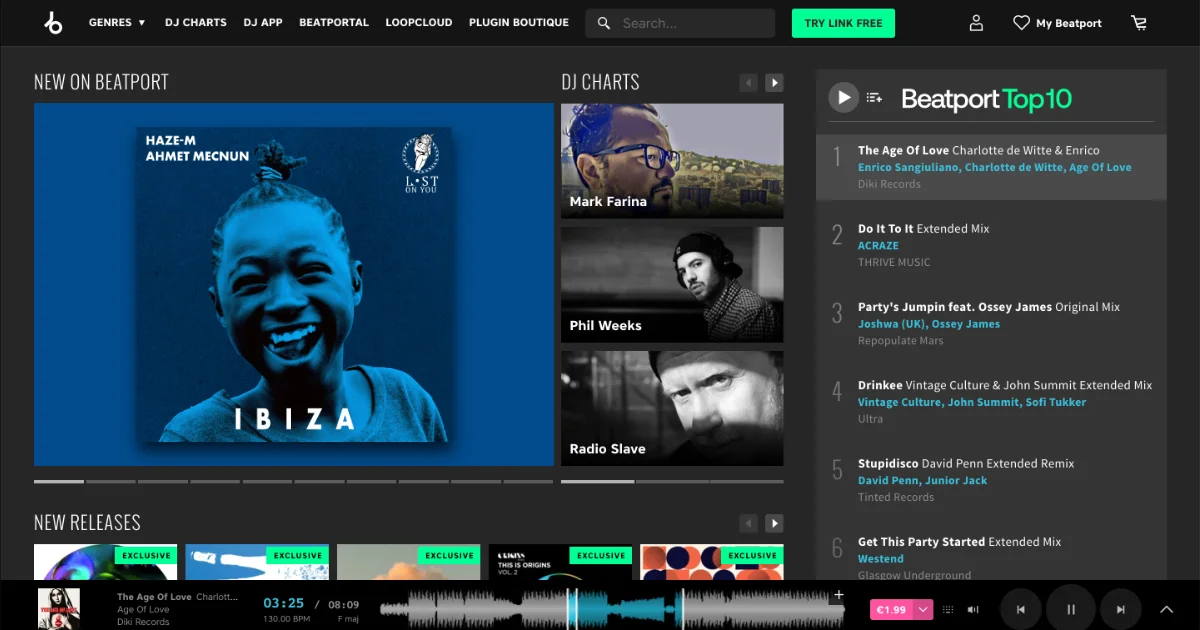
Task: Open My Beatport favorites
Action: 1057,23
